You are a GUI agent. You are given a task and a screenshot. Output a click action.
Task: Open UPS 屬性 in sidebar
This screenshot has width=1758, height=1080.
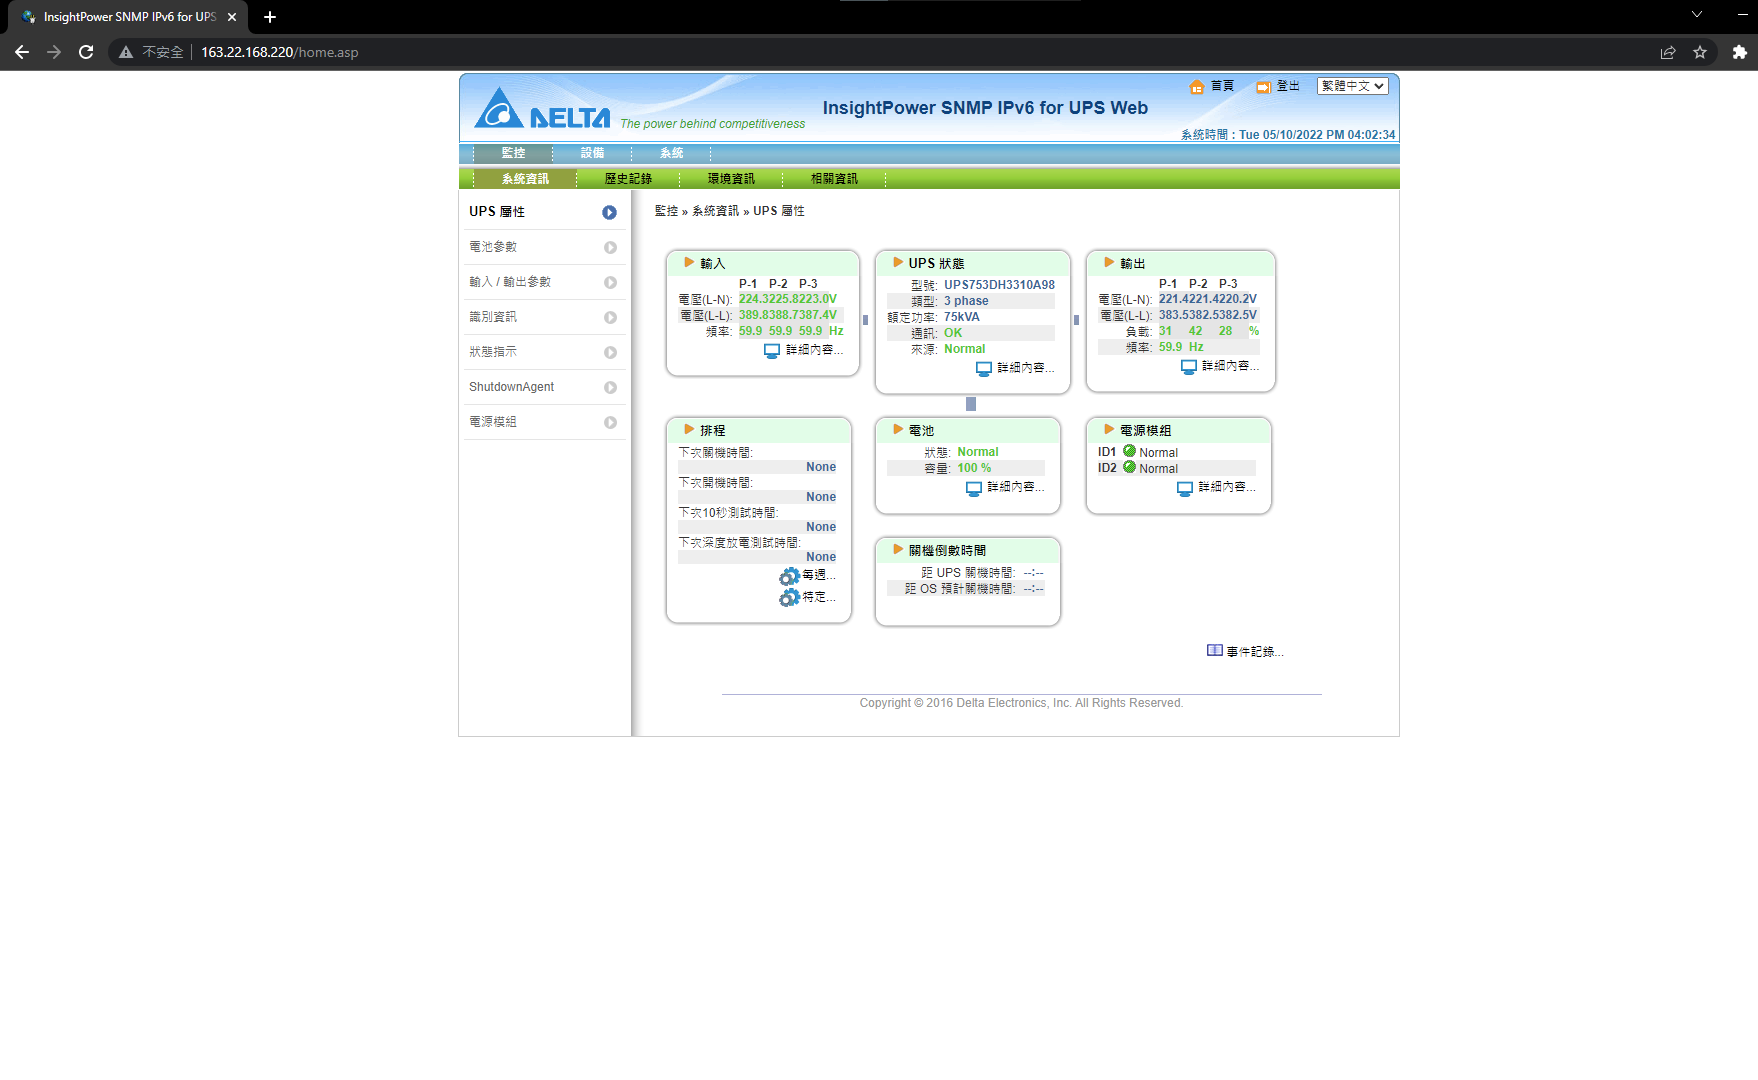click(x=497, y=212)
